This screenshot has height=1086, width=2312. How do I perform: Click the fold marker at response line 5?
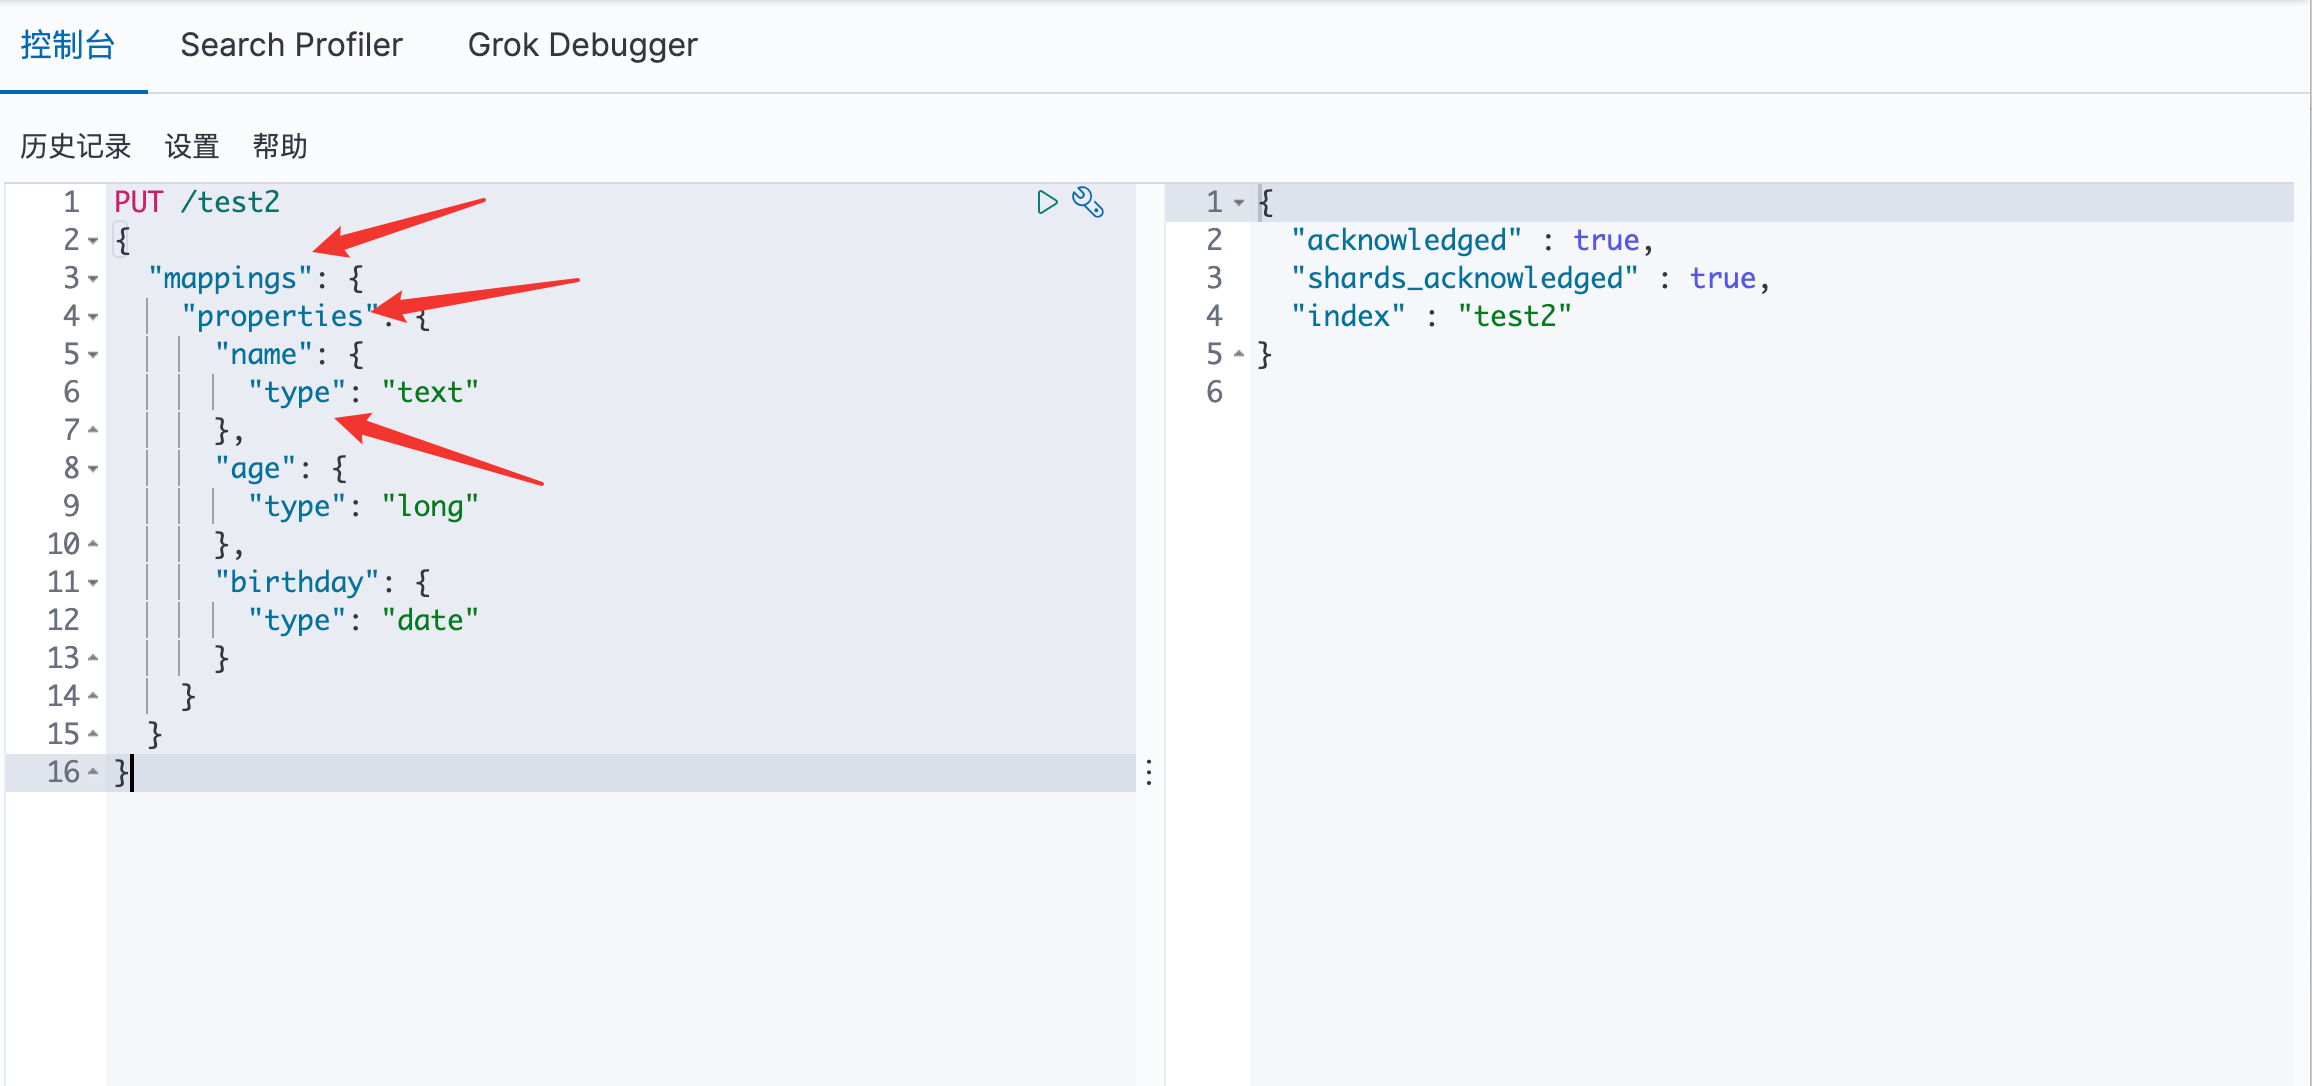click(x=1239, y=354)
